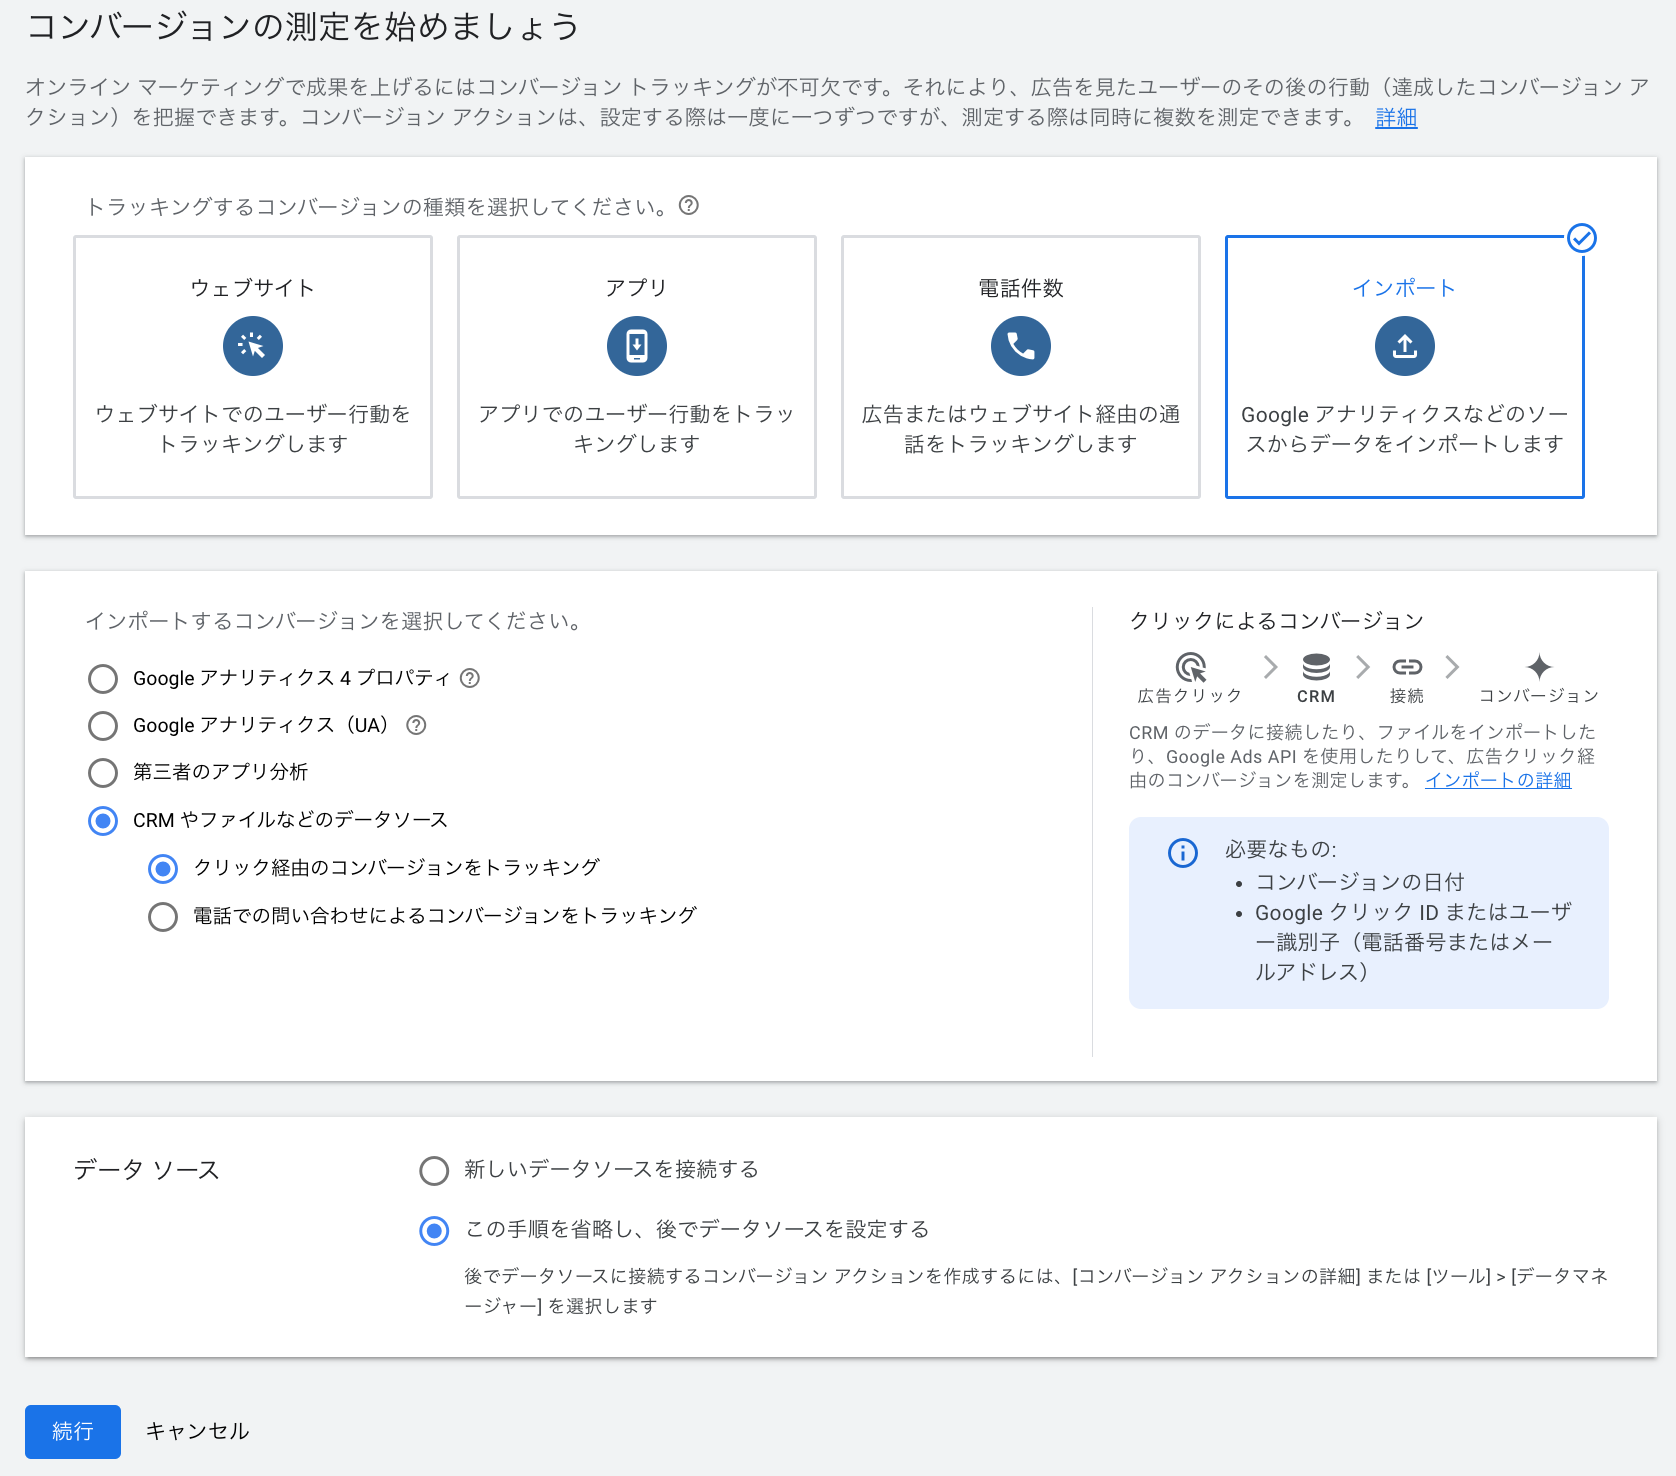Choose the アプリ conversion type card
Image resolution: width=1676 pixels, height=1476 pixels.
[x=637, y=367]
